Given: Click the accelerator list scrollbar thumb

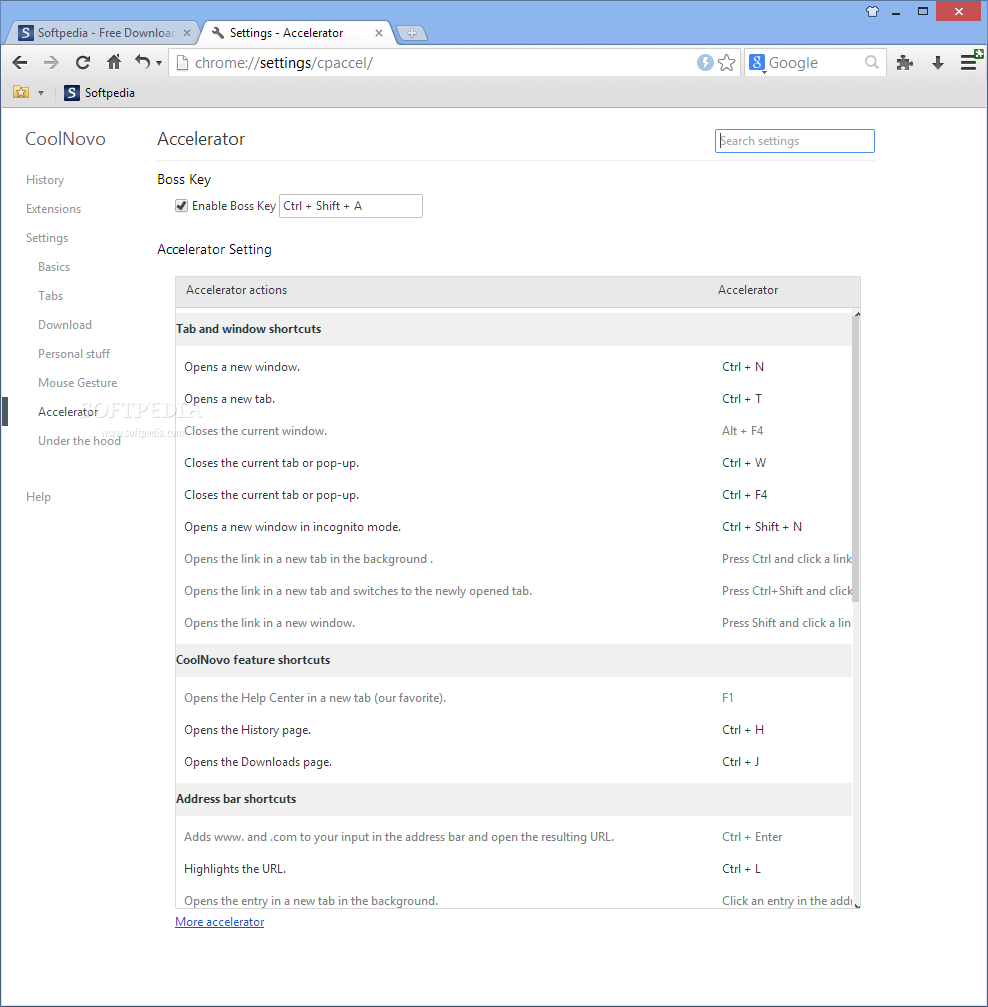Looking at the screenshot, I should click(x=856, y=460).
